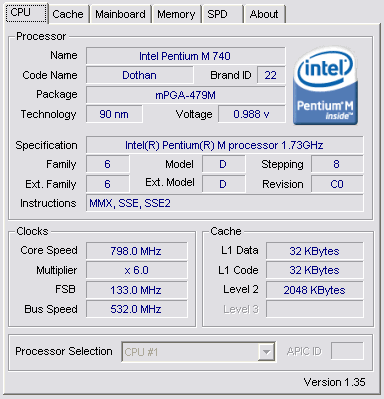Select the Specification field Intel(R) Pentium(R) M processor 1.73GHz
384x399 pixels.
coord(225,145)
